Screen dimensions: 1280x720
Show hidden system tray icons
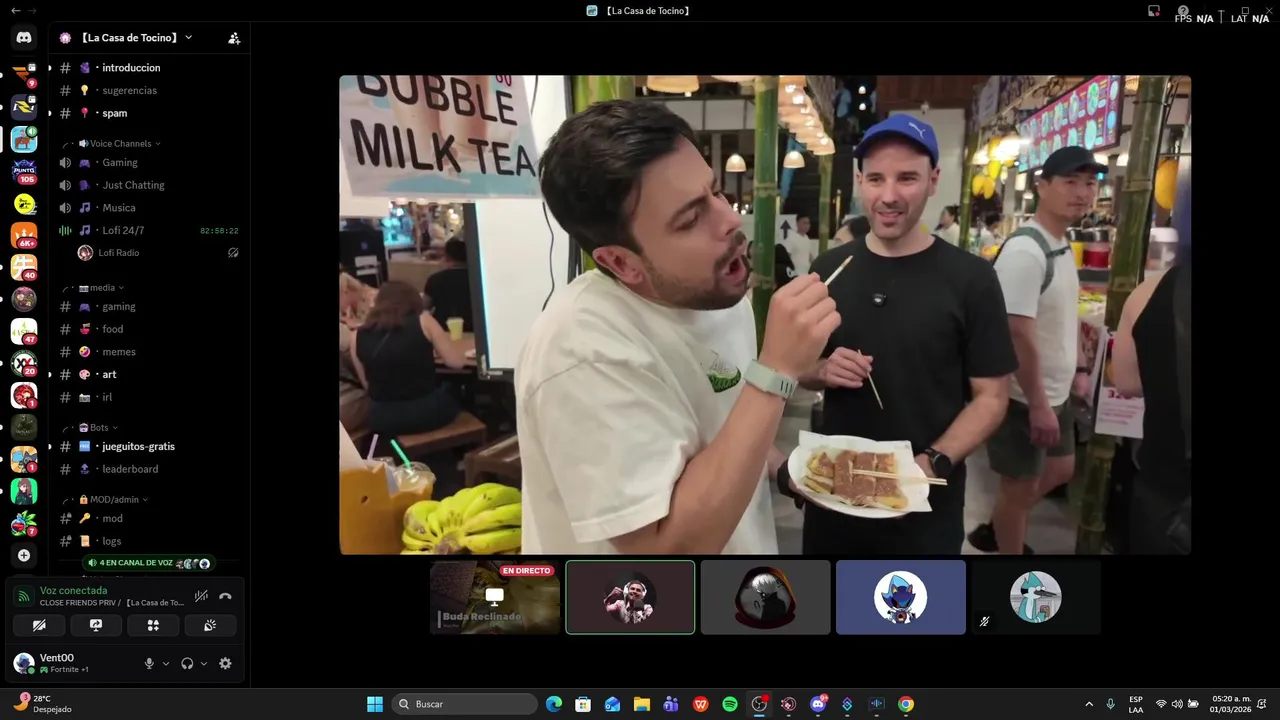click(x=1089, y=704)
